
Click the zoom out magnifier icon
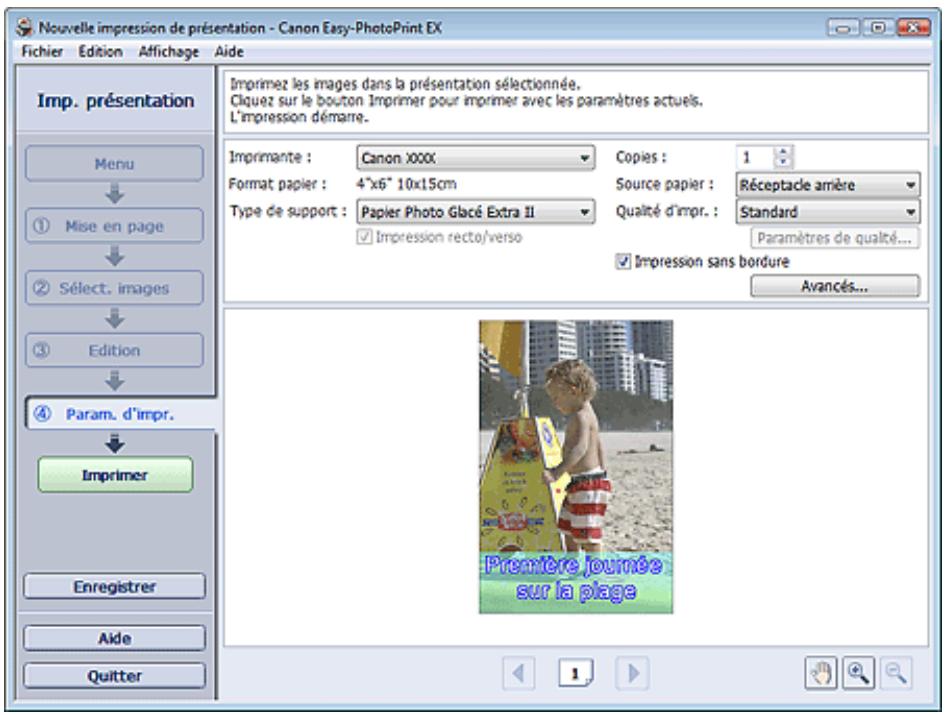[896, 673]
